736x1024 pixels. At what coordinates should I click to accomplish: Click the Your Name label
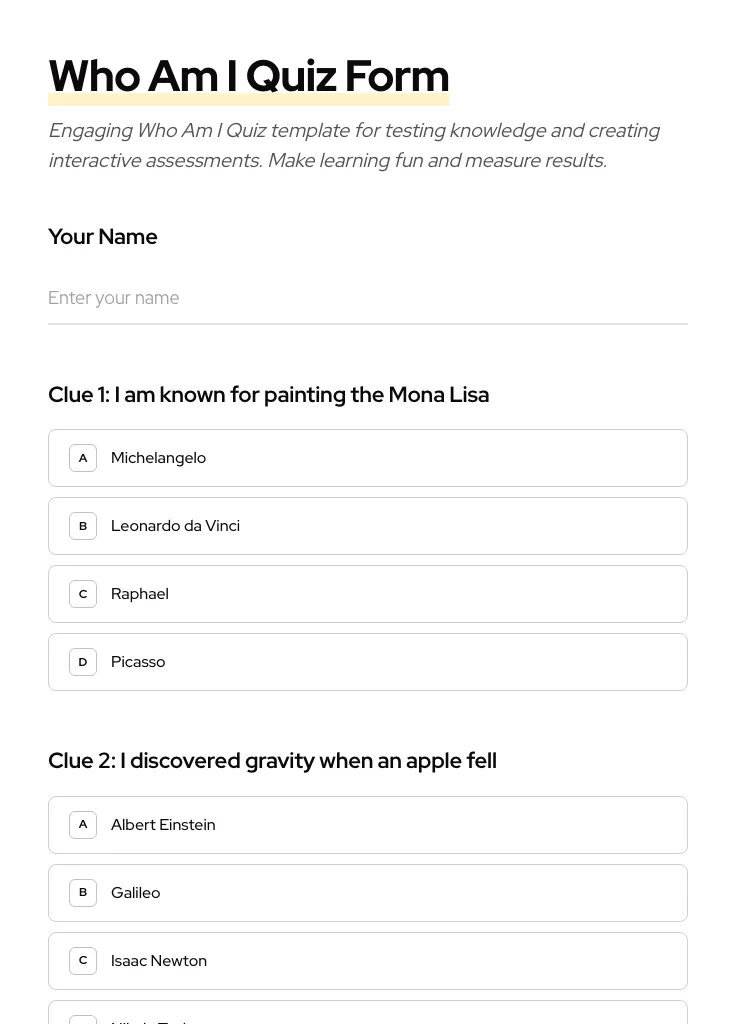pos(103,237)
